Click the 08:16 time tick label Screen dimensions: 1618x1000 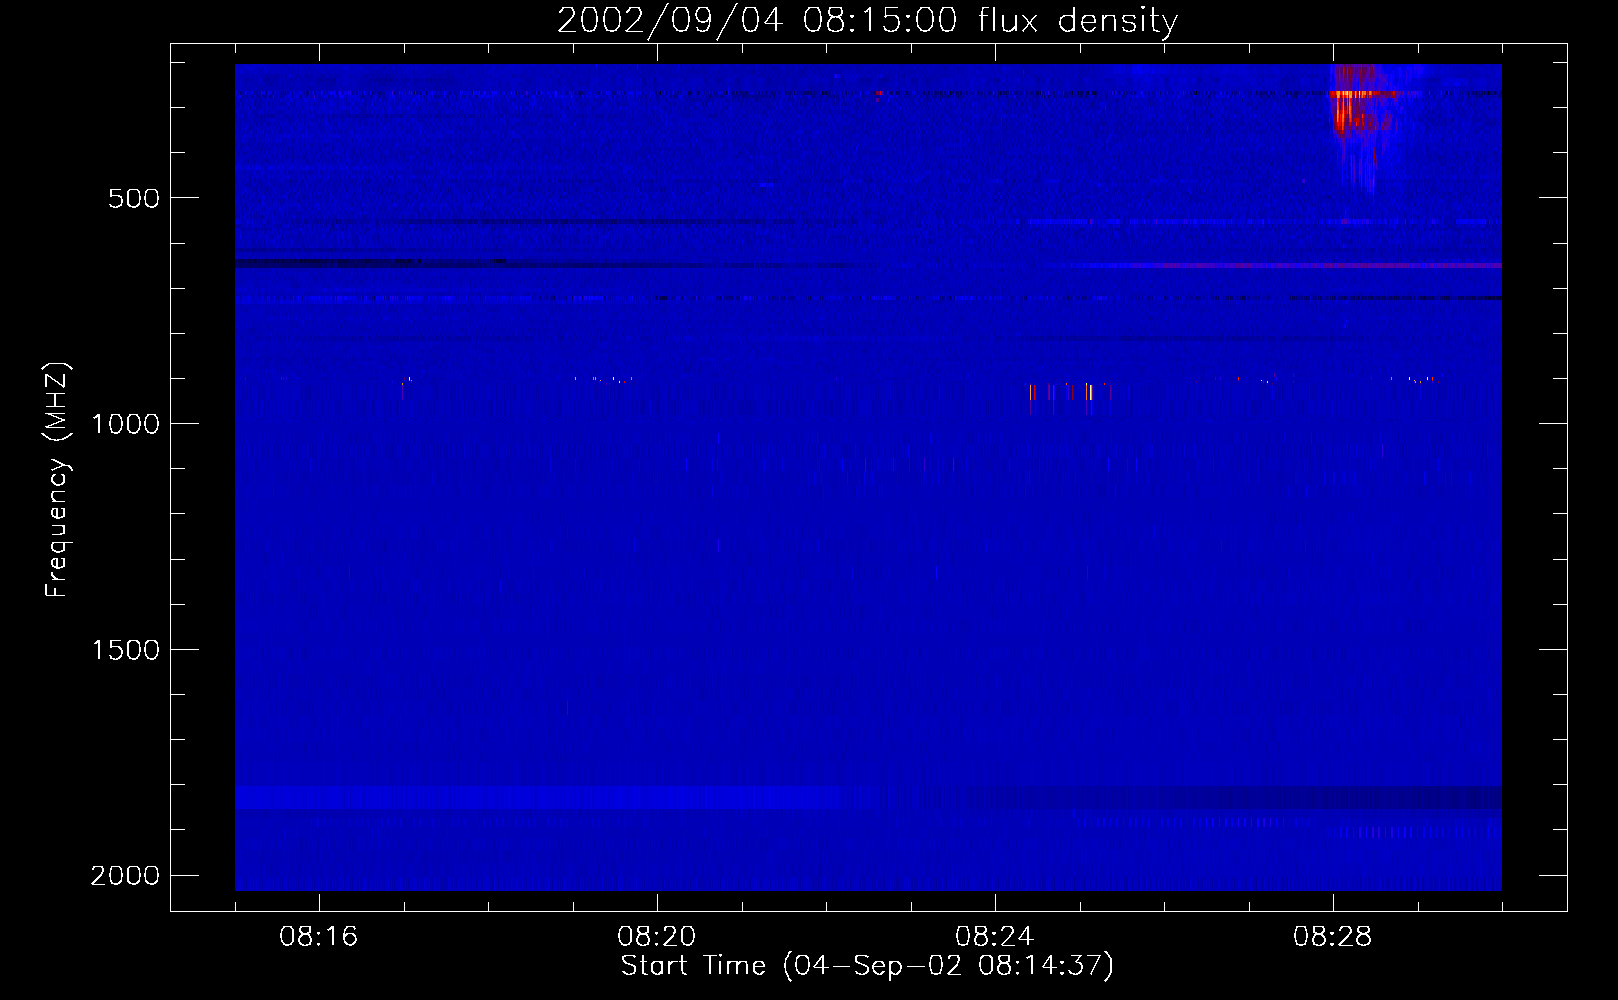coord(319,937)
